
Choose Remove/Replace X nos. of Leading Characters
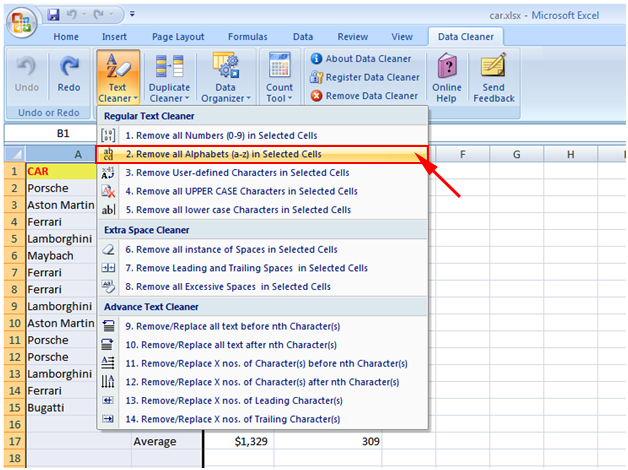(263, 401)
